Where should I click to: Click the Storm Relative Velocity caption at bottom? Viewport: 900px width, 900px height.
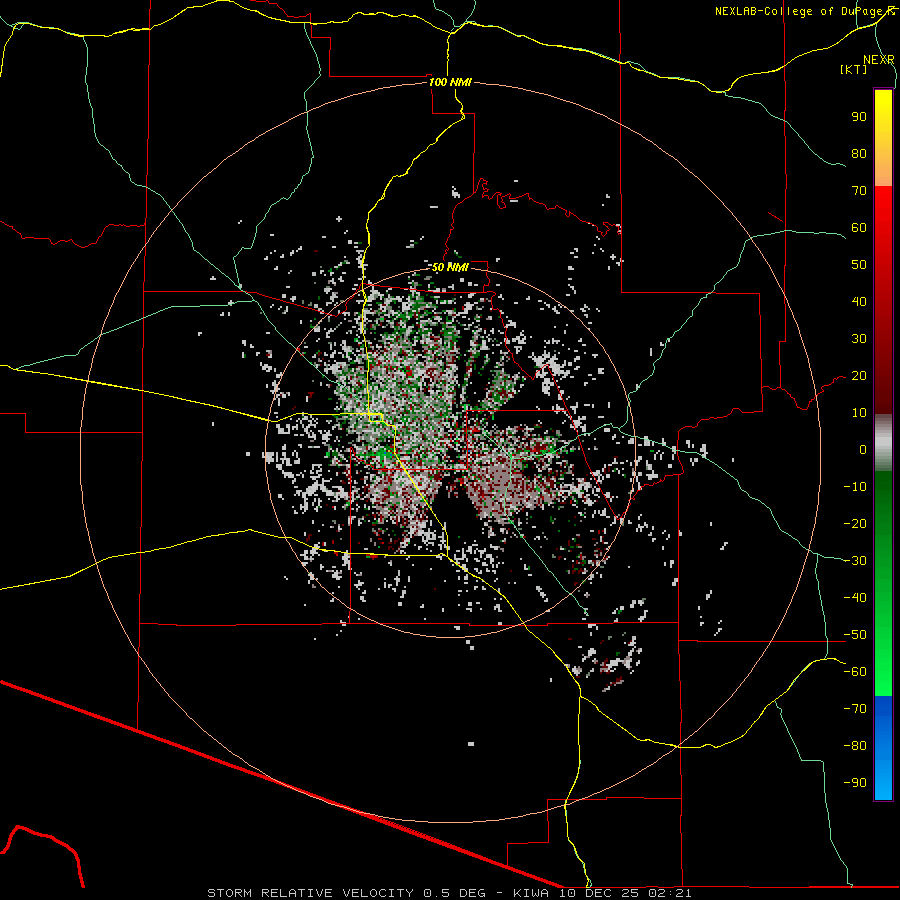pos(449,893)
